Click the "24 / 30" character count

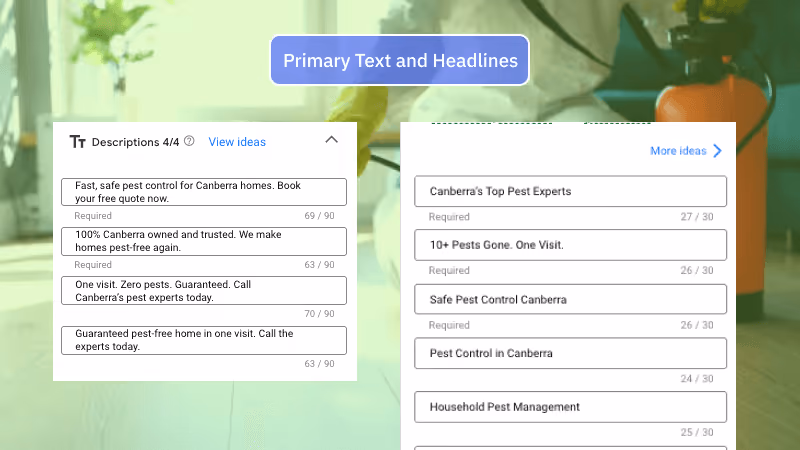pyautogui.click(x=697, y=379)
